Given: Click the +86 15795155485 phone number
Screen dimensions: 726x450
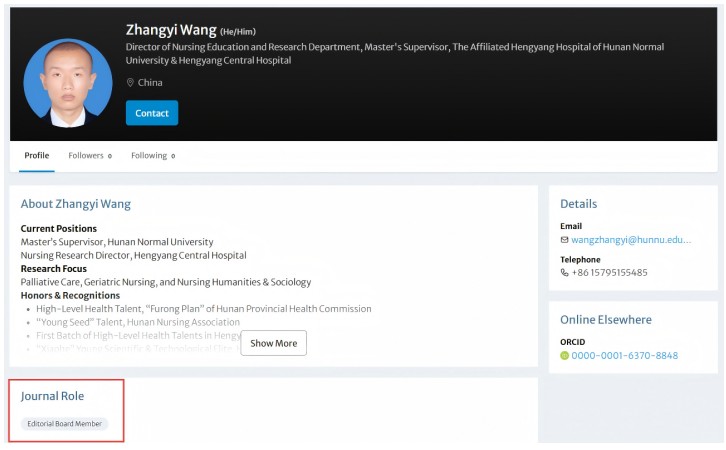Looking at the screenshot, I should [x=609, y=273].
